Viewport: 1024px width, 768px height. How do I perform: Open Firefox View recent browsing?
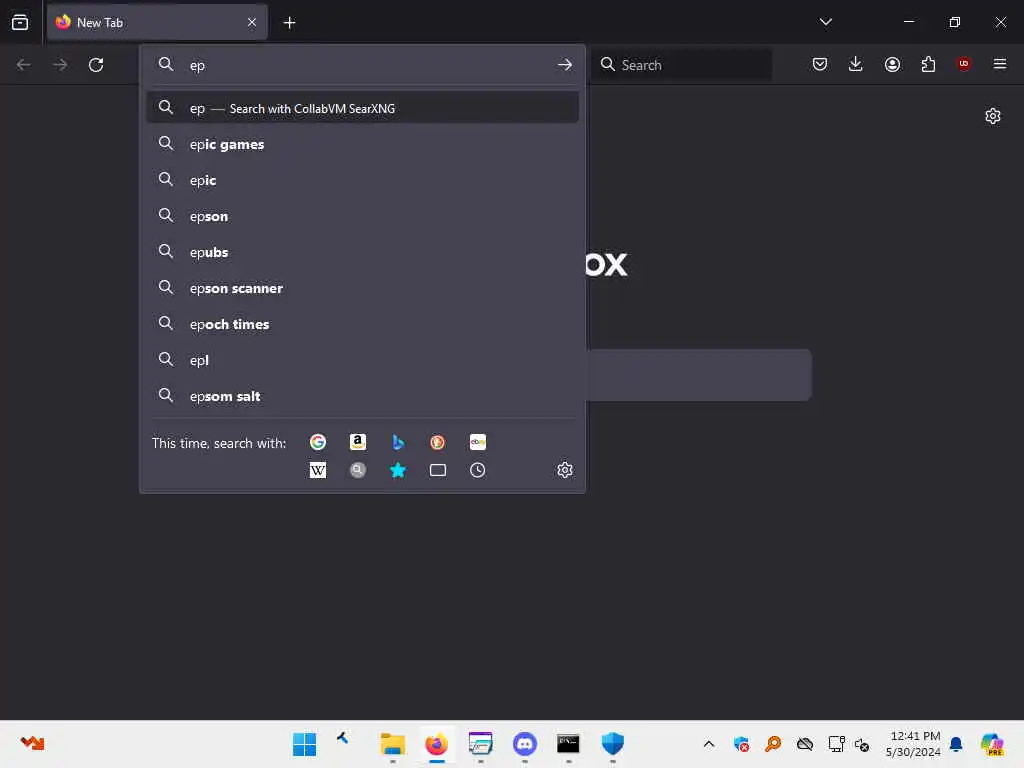pyautogui.click(x=20, y=22)
